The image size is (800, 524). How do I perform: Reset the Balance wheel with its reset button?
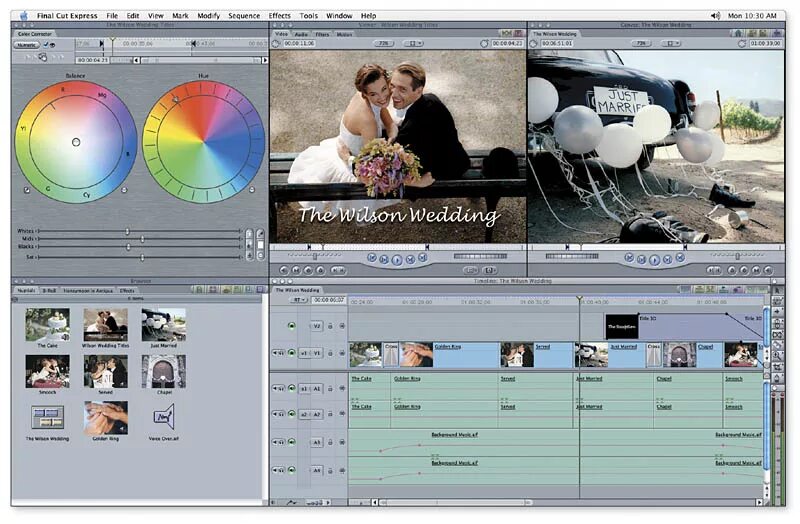tap(124, 190)
